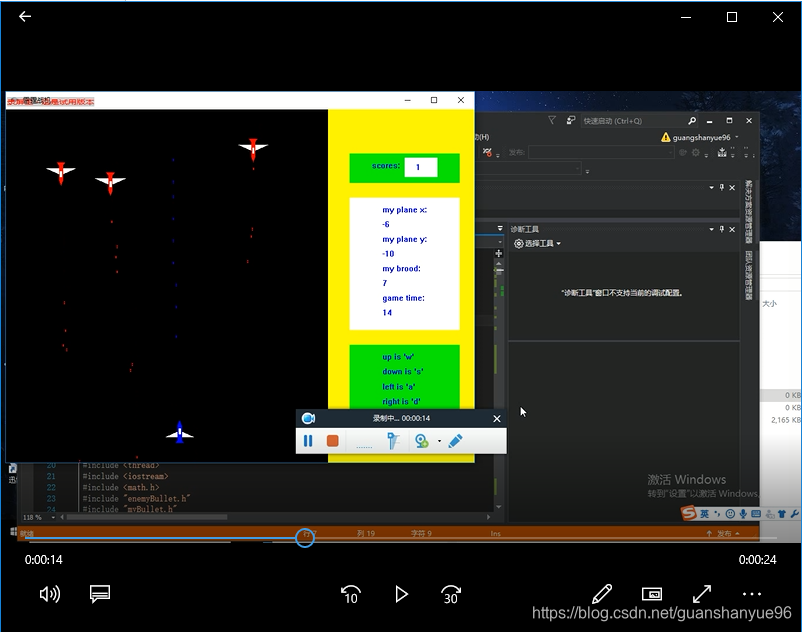Skip back 10 seconds in video
The width and height of the screenshot is (802, 632).
pyautogui.click(x=350, y=594)
